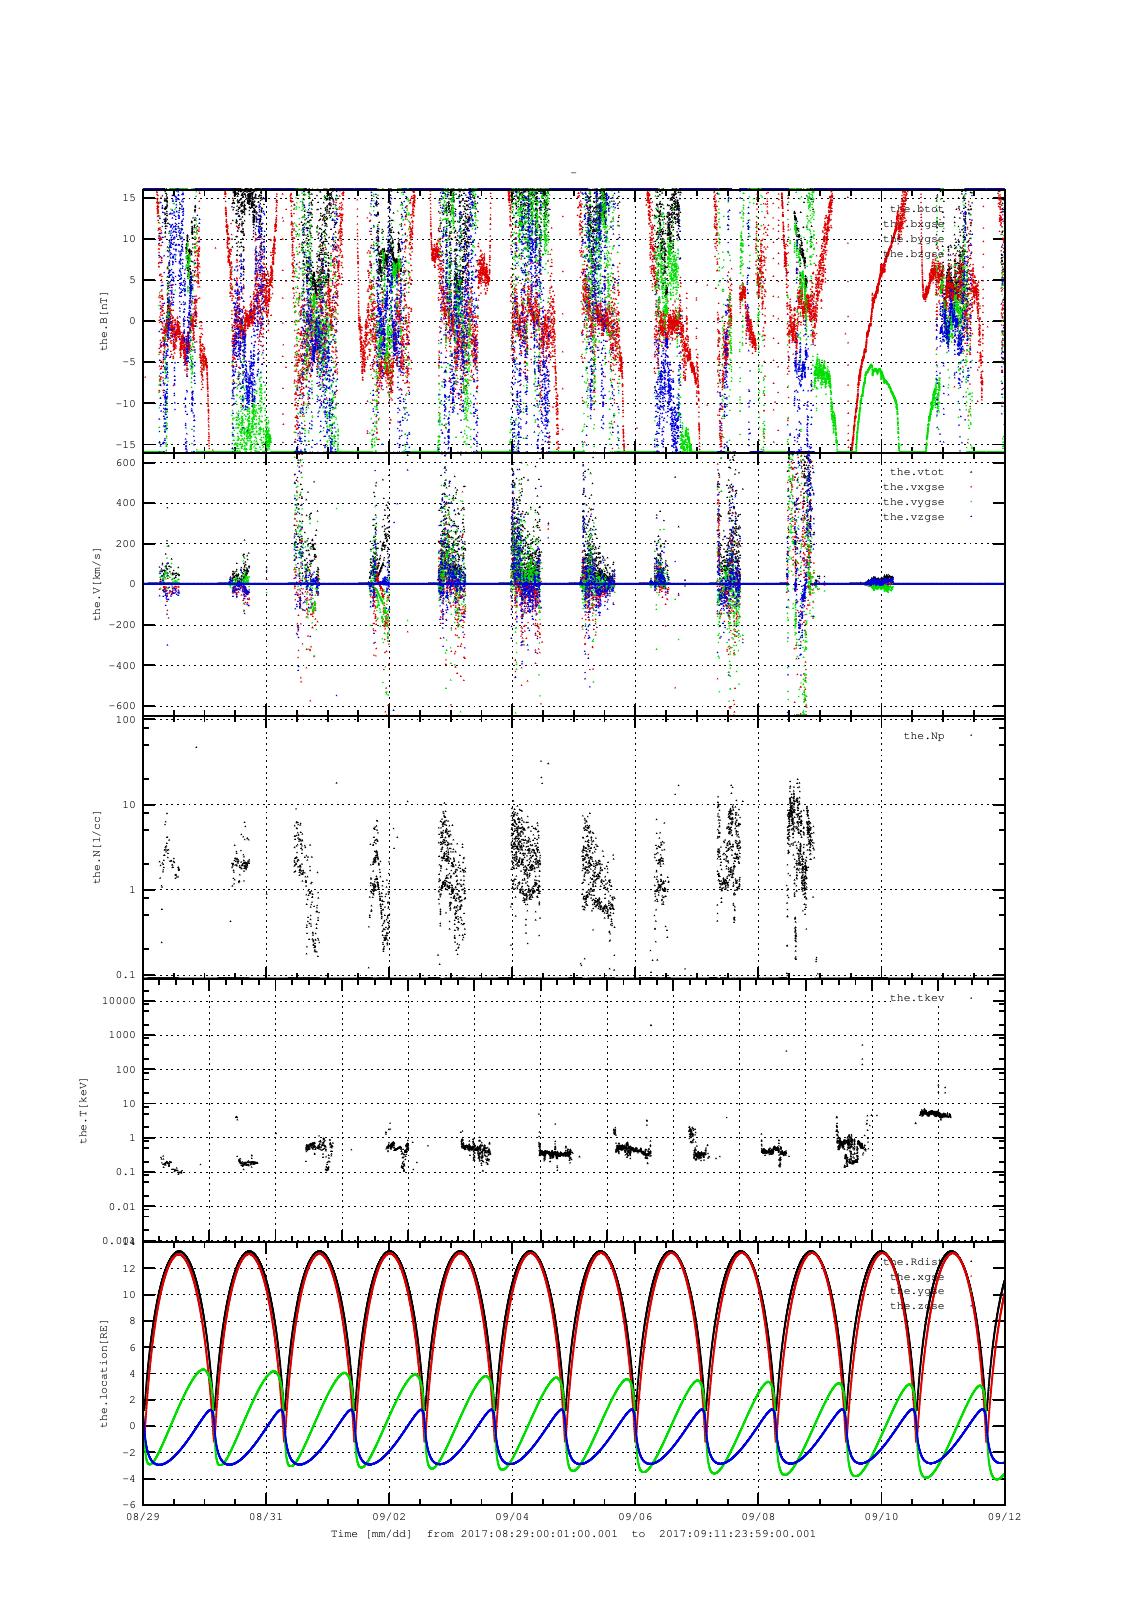Select the 1000 tick on temperature axis
Screen dimensions: 1131x1600
(122, 1035)
